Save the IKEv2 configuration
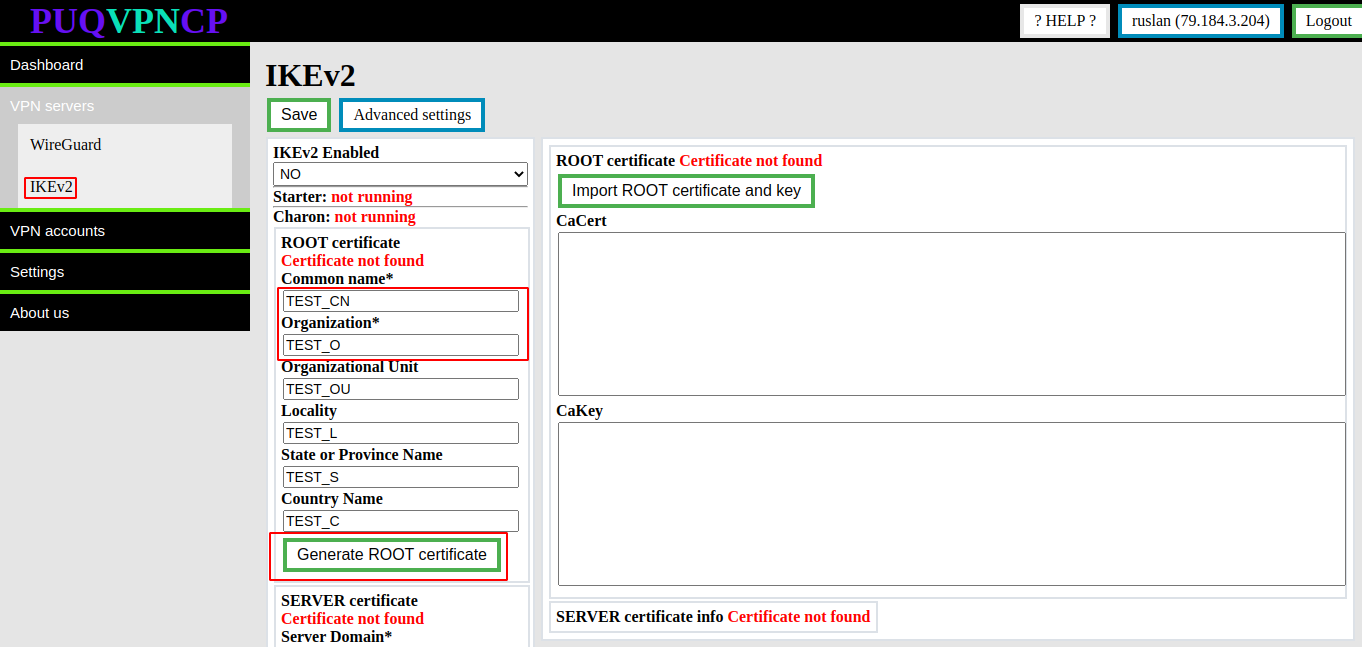The width and height of the screenshot is (1362, 647). click(x=299, y=115)
